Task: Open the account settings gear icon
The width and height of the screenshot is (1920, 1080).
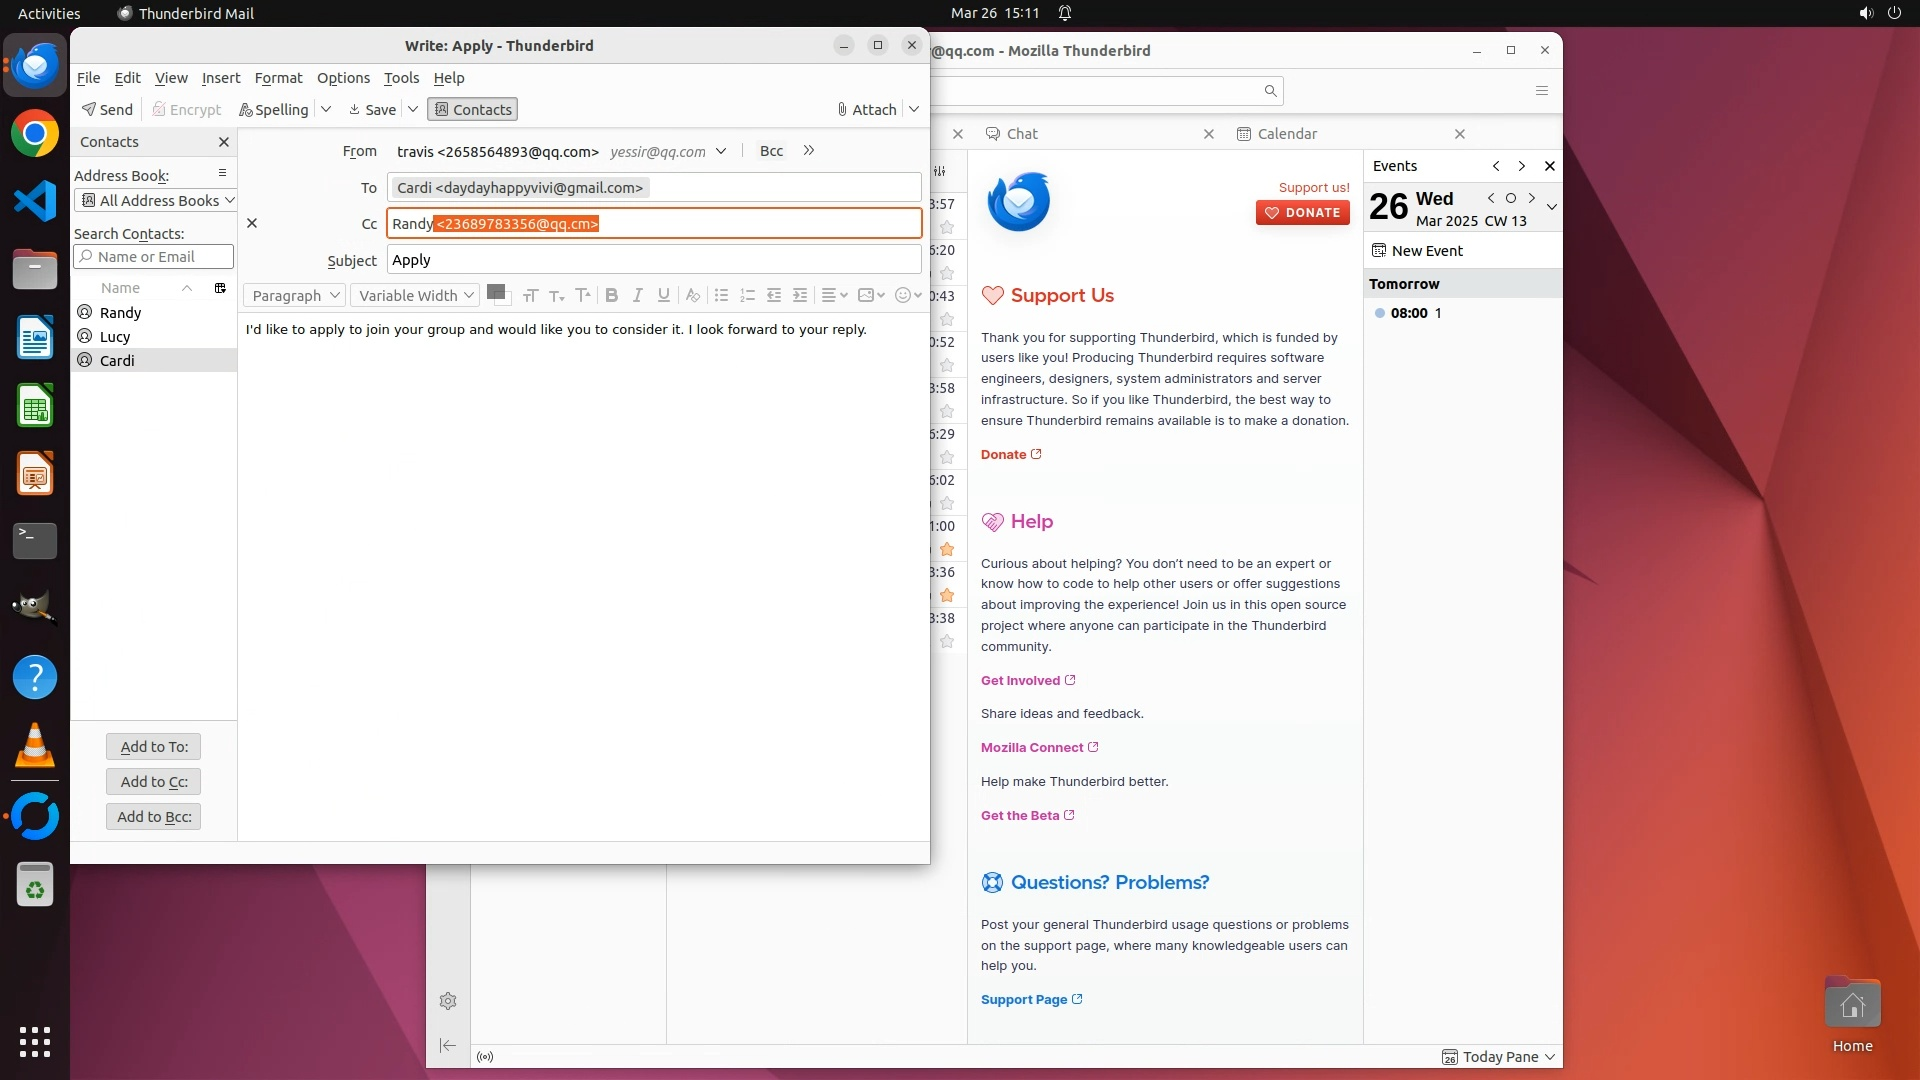Action: click(x=448, y=1001)
